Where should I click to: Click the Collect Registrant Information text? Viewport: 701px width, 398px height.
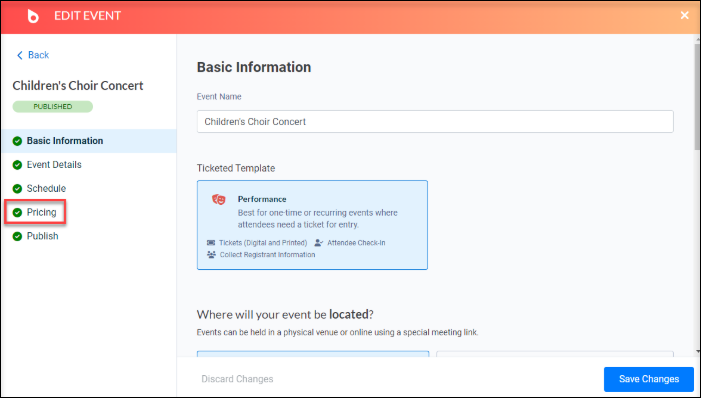tap(267, 255)
